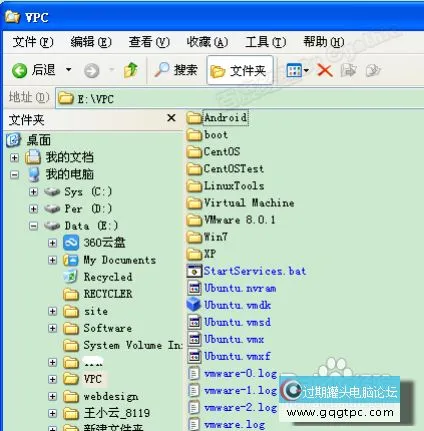The image size is (424, 431).
Task: Click the disabled Forward arrow icon
Action: click(x=91, y=71)
